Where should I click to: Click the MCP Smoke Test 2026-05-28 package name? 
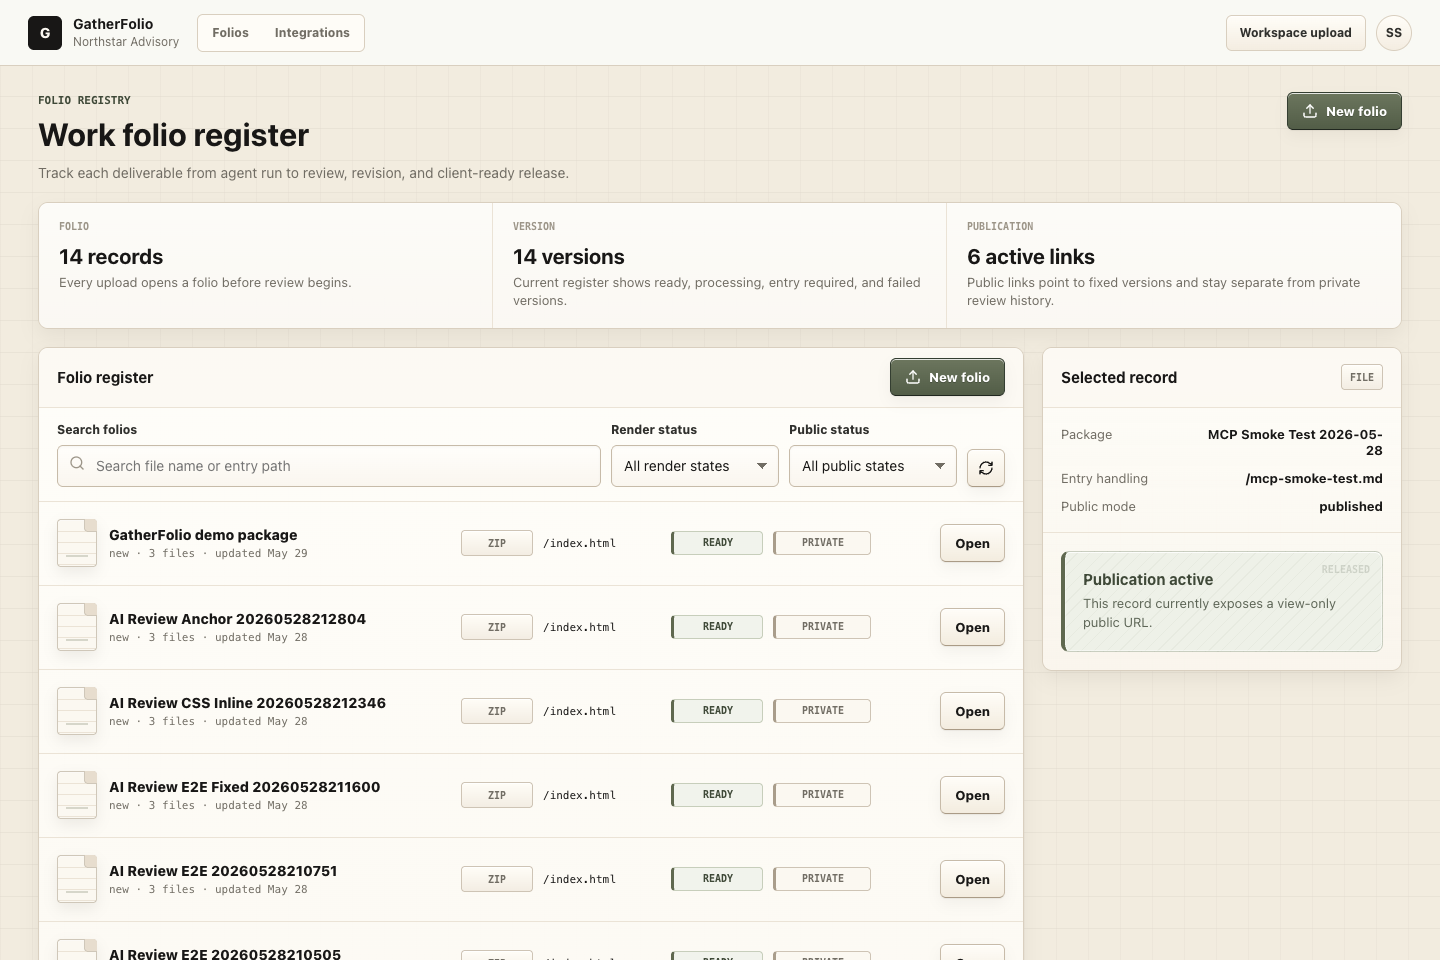(x=1295, y=442)
